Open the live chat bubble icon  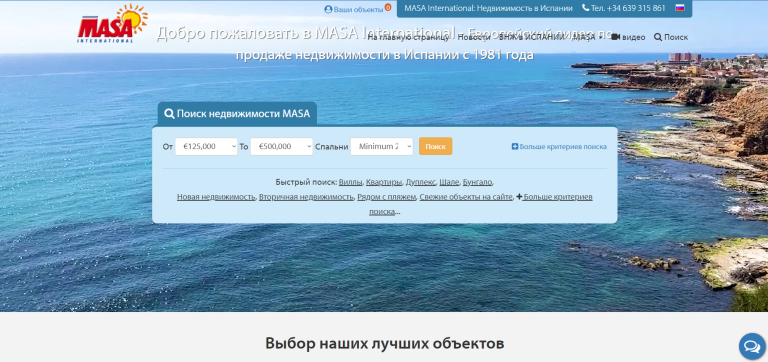click(x=752, y=346)
